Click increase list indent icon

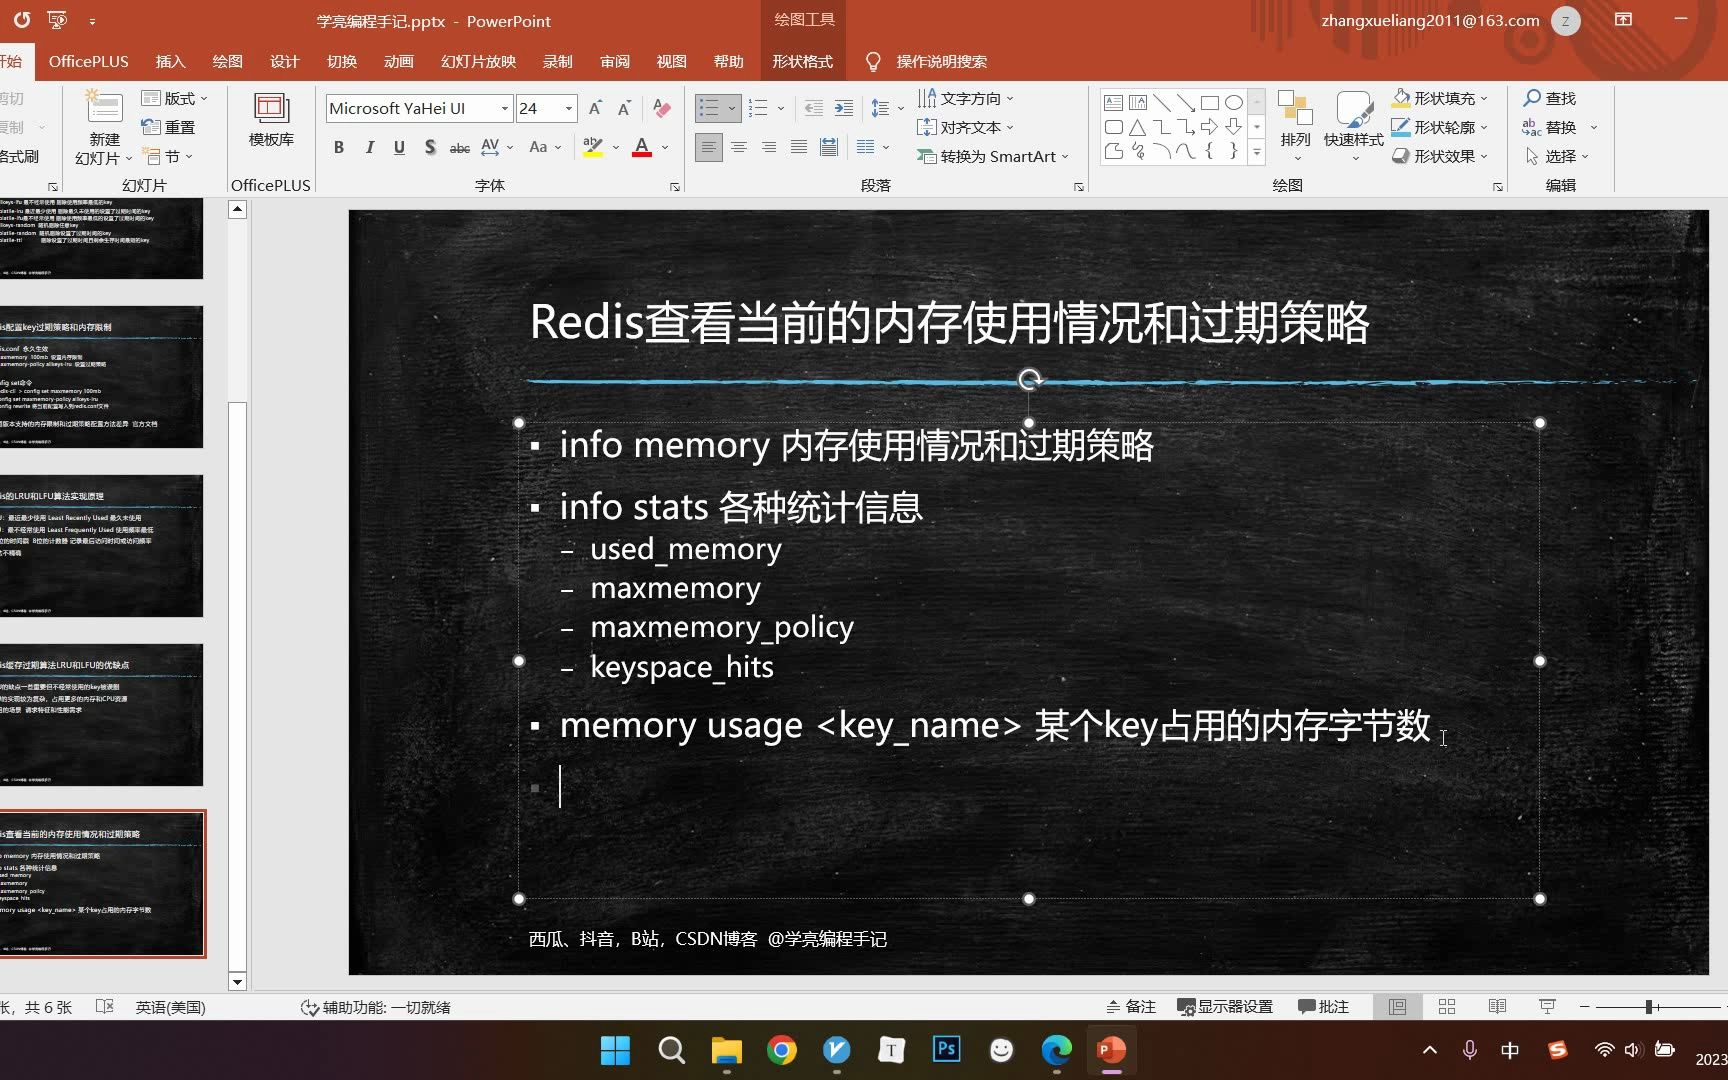[x=844, y=108]
